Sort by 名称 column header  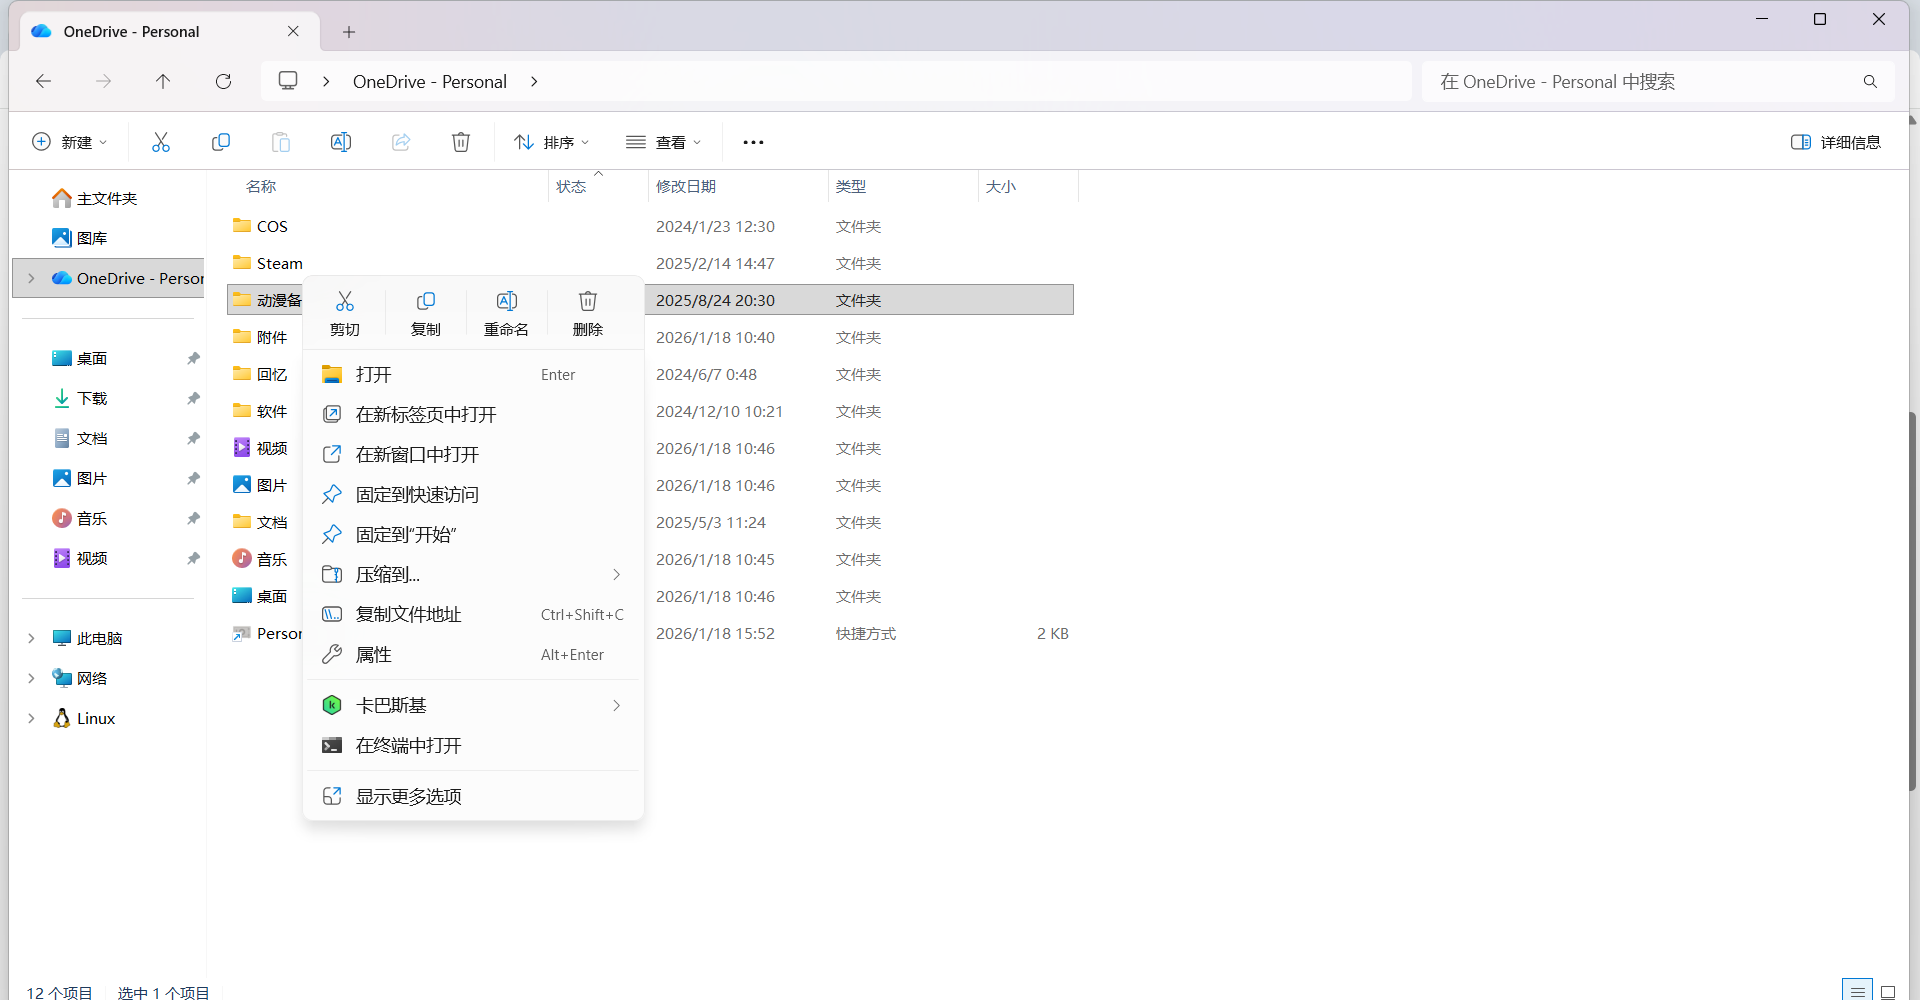point(388,186)
